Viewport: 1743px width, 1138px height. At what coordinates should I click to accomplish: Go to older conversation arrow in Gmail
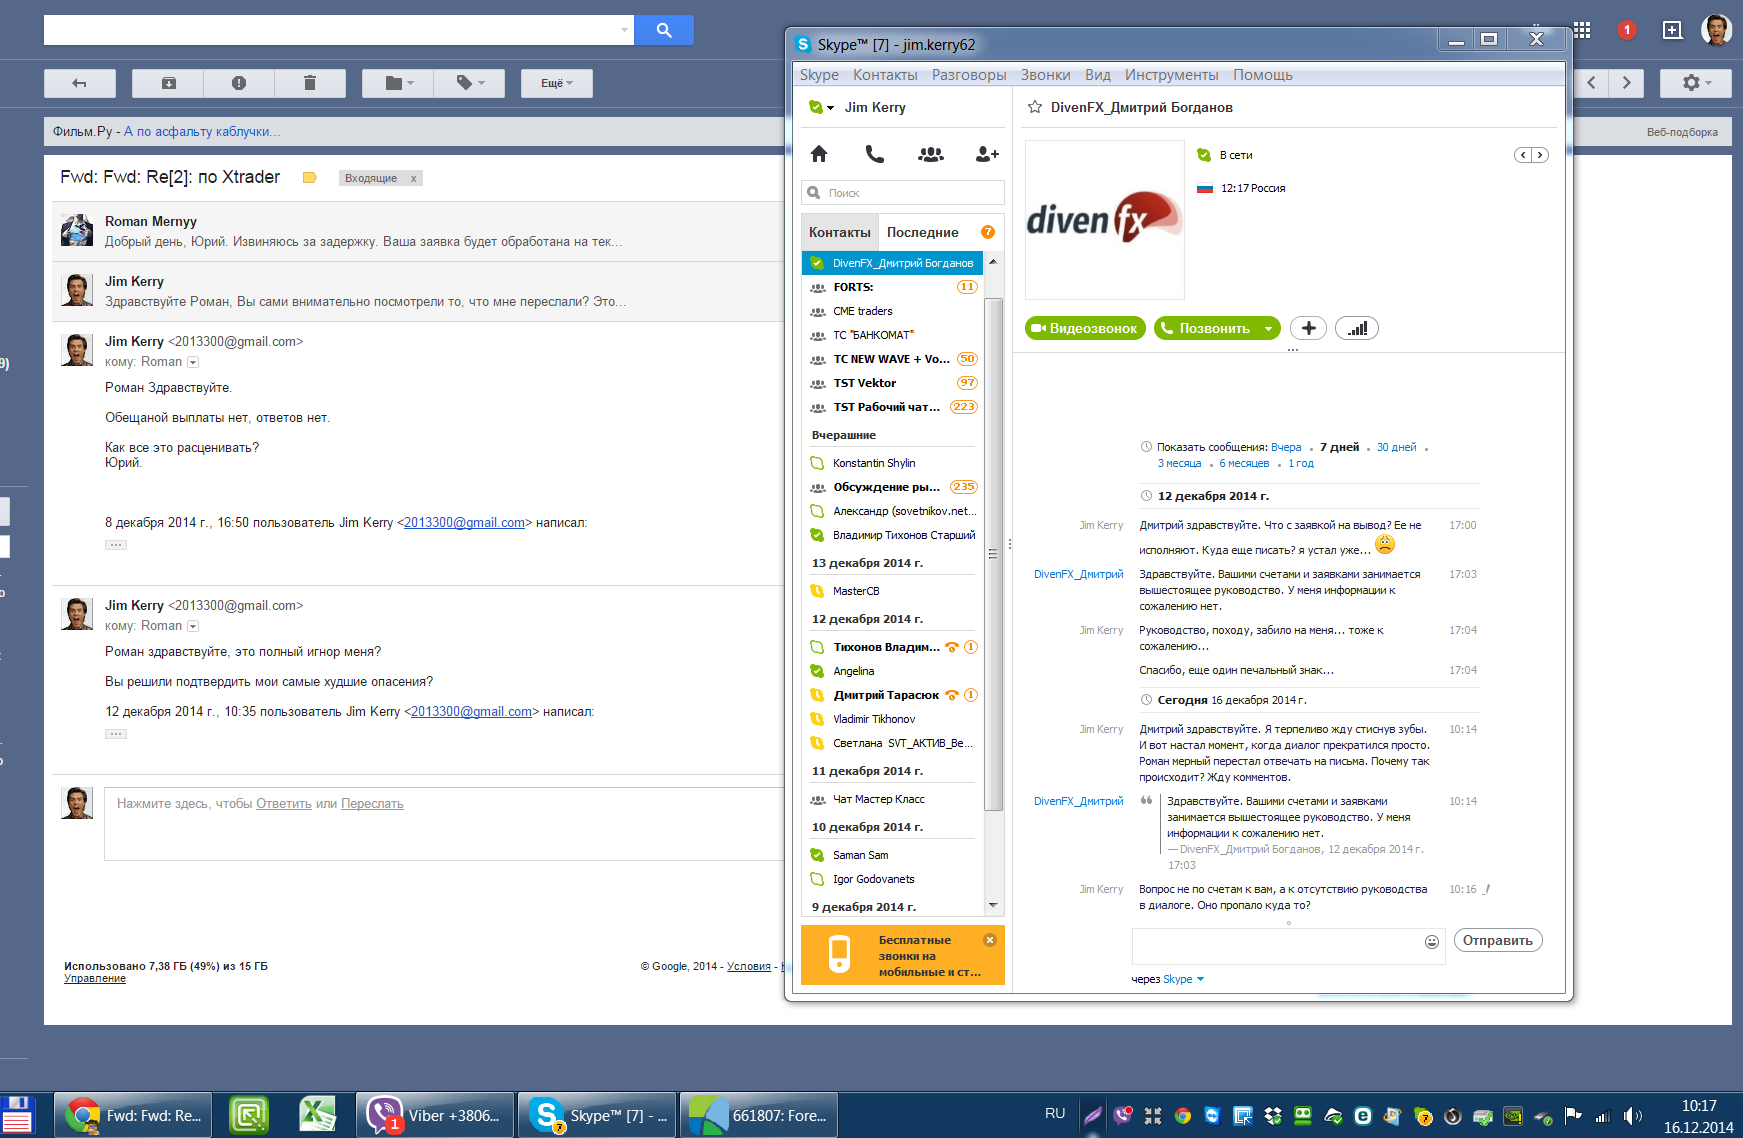1627,83
